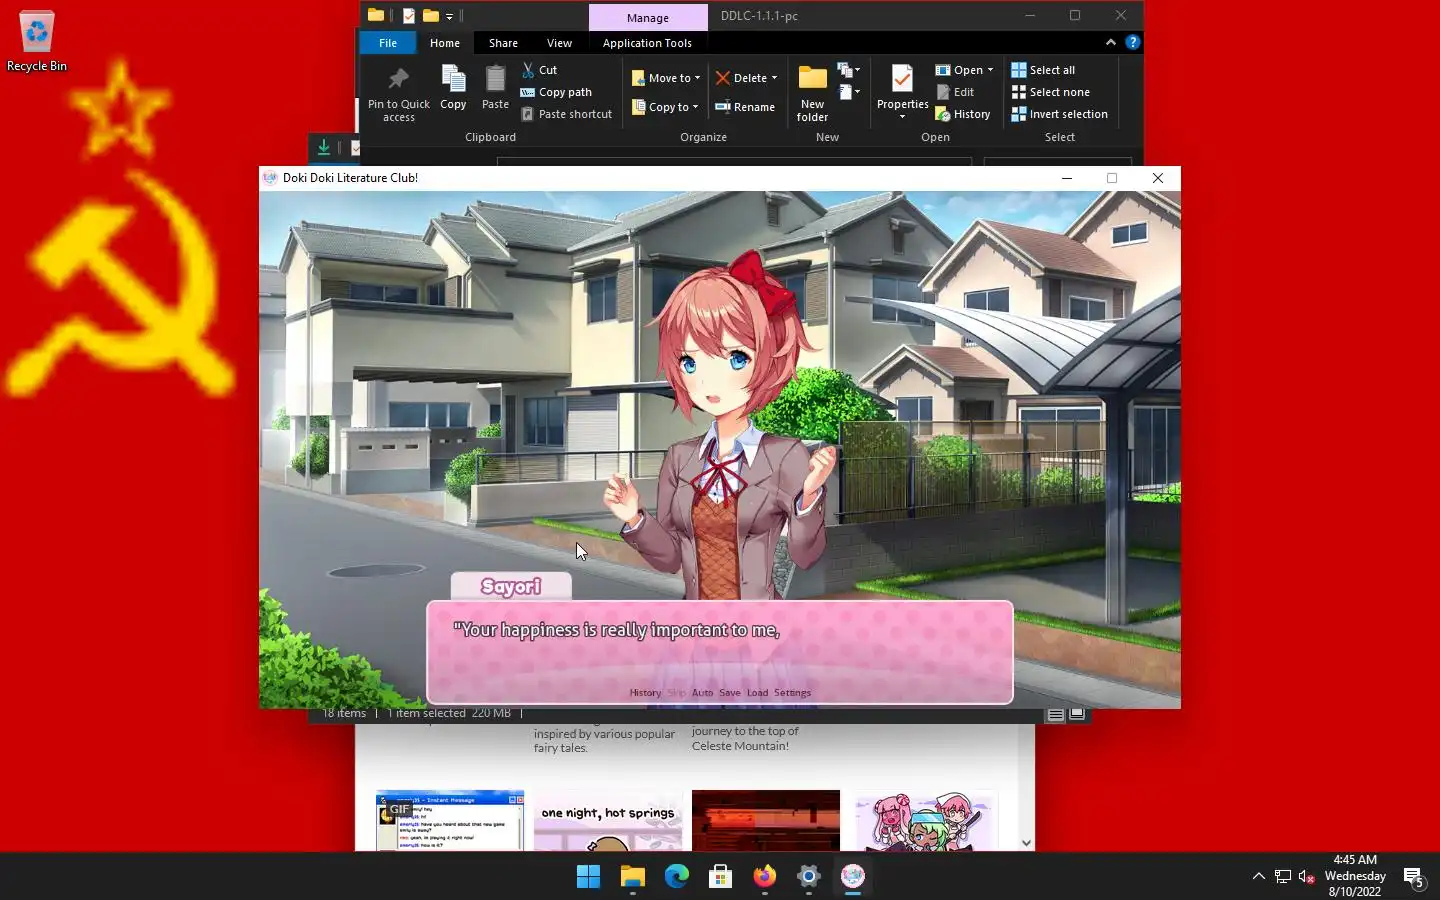Screen dimensions: 1440x900
Task: Click the properties quick access toolbar icon
Action: 409,15
